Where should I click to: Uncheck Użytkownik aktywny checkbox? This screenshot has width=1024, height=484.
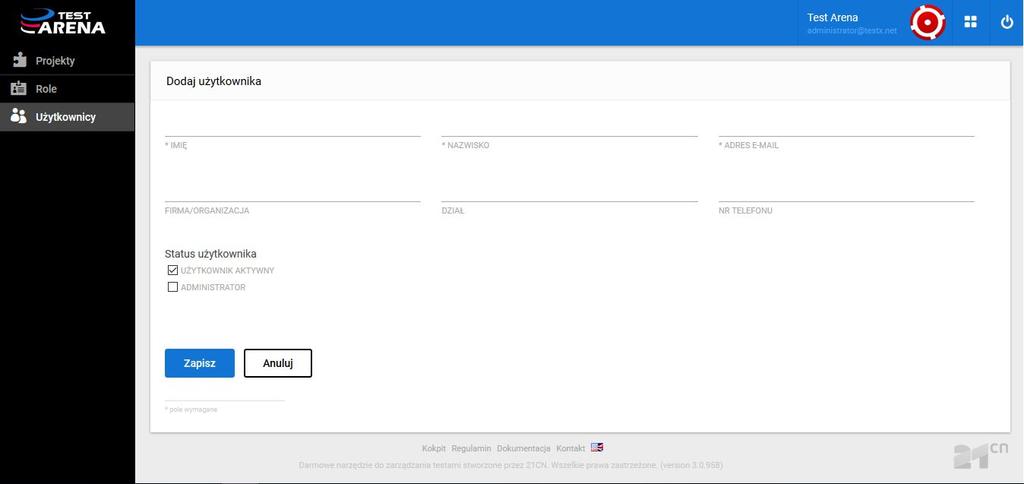click(x=173, y=270)
